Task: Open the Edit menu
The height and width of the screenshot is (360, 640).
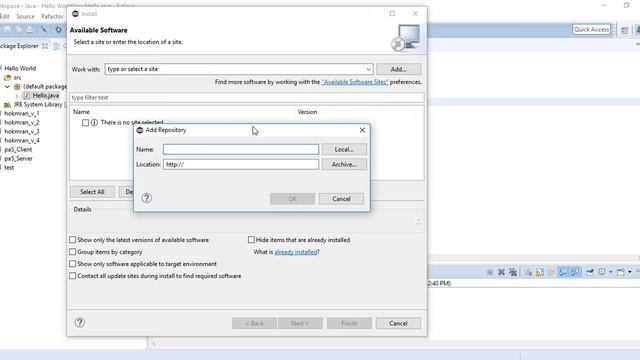Action: [x=4, y=16]
